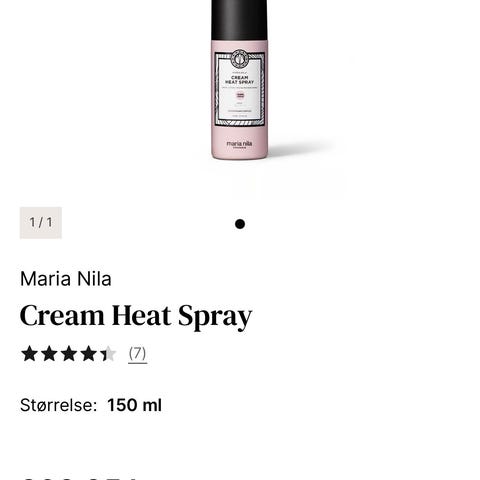Image resolution: width=480 pixels, height=480 pixels.
Task: Open the pink bottle product image
Action: (x=239, y=79)
